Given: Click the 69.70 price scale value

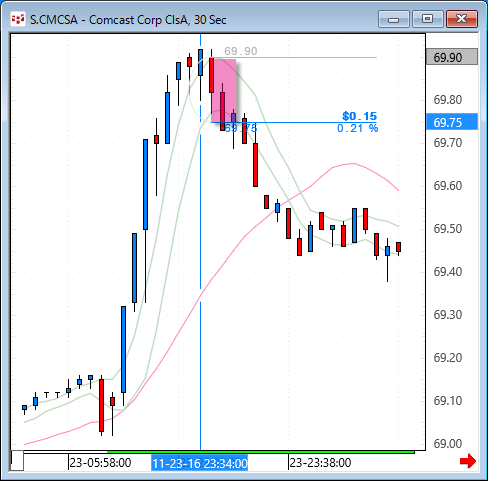Looking at the screenshot, I should click(x=448, y=143).
